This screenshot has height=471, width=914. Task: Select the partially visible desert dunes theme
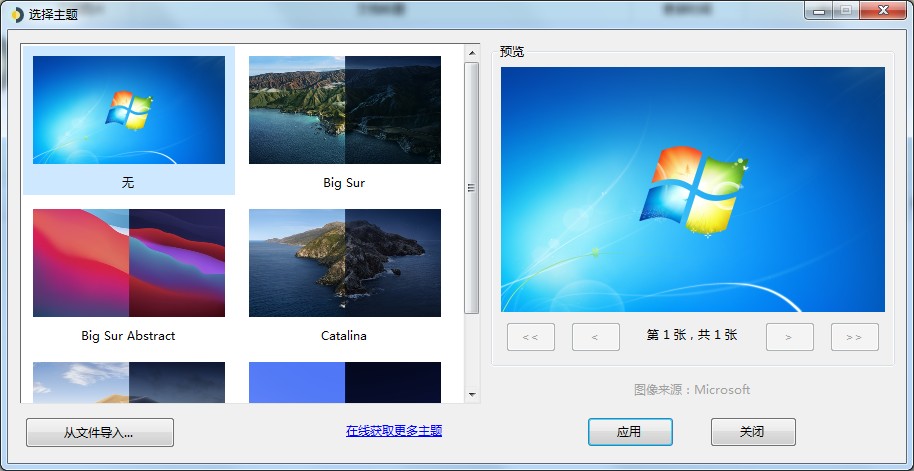(x=129, y=382)
